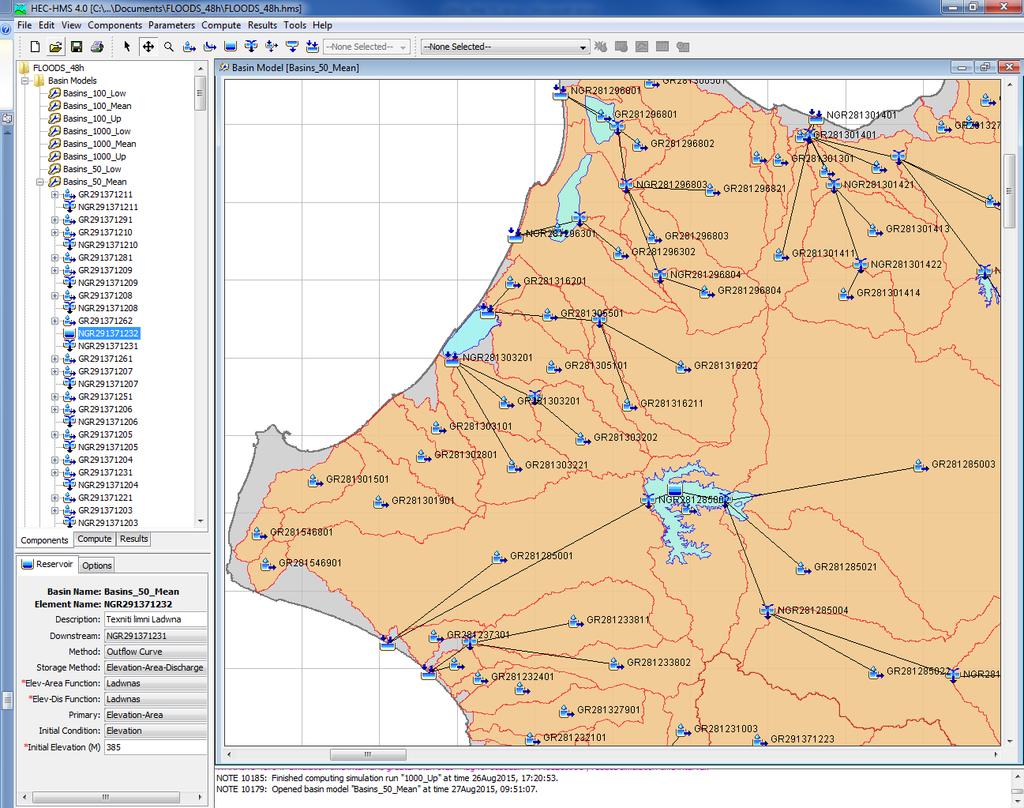This screenshot has height=808, width=1024.
Task: Click the GR281301901 label on the map
Action: [x=423, y=501]
